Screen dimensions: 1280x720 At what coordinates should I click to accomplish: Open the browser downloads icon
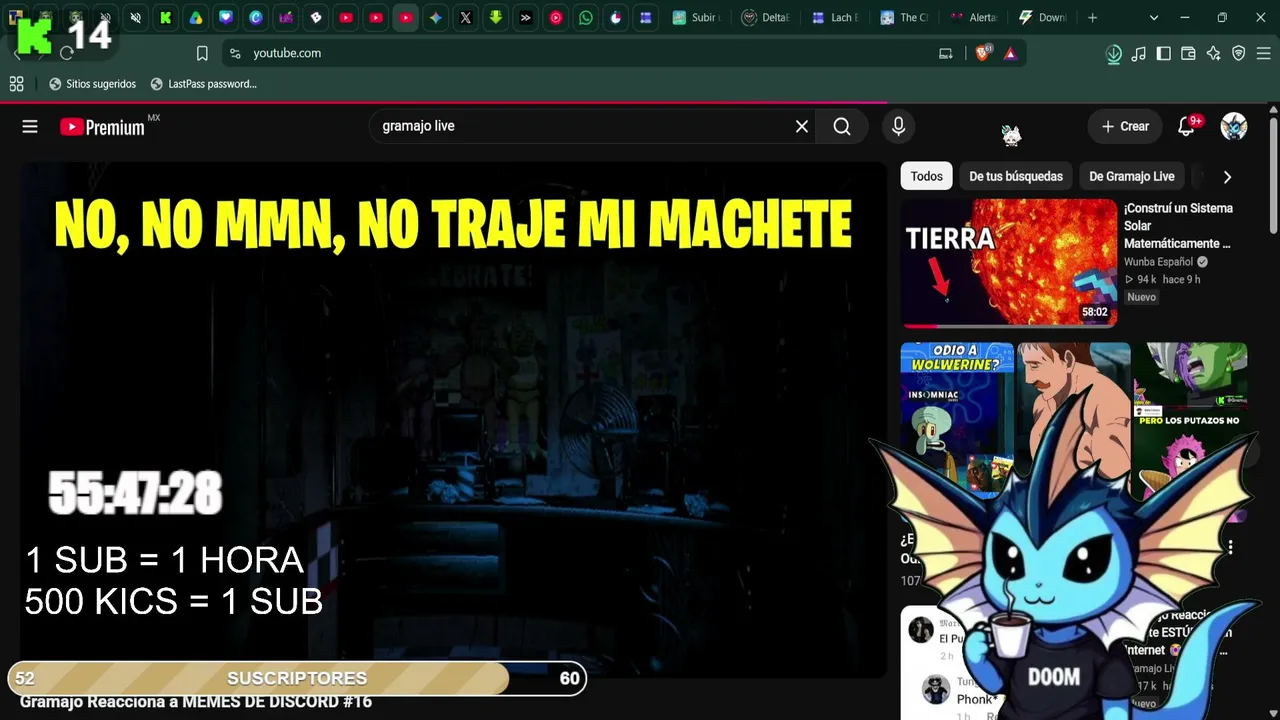tap(1114, 53)
